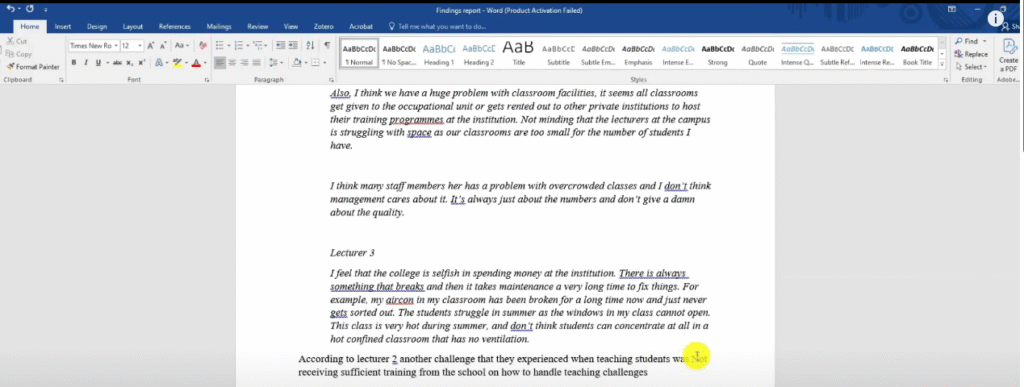This screenshot has height=387, width=1024.
Task: Apply paragraph shading paint bucket
Action: [296, 63]
